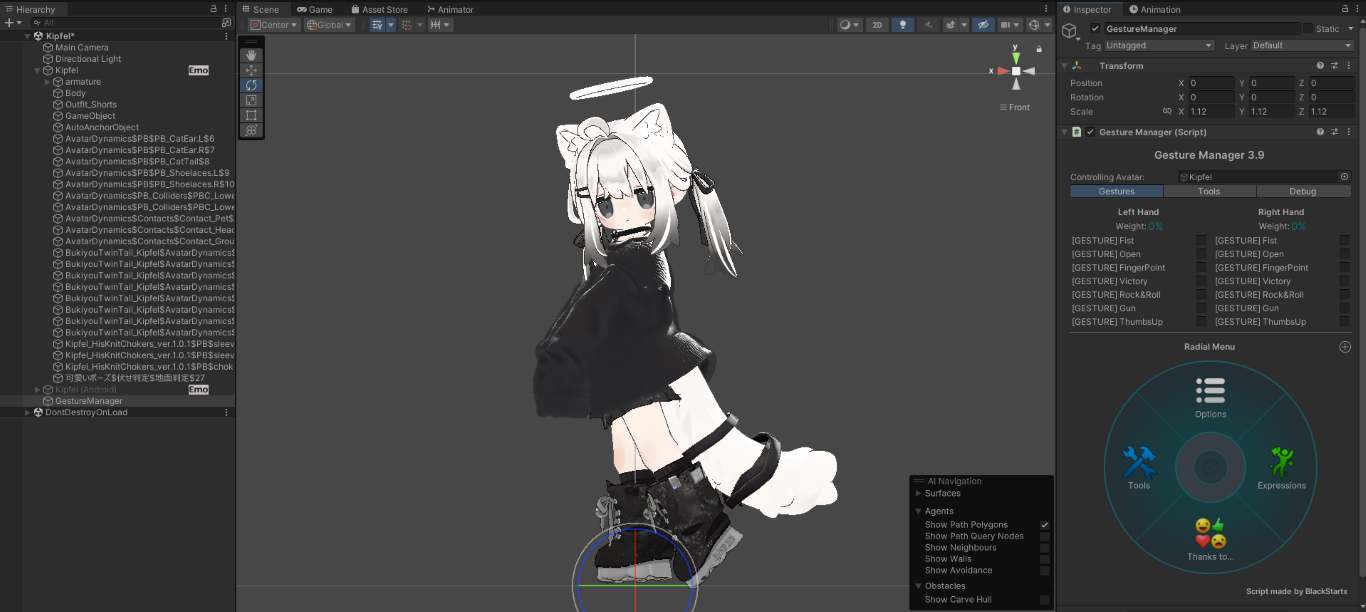Image resolution: width=1366 pixels, height=612 pixels.
Task: Switch to the Animation tab
Action: point(1155,9)
